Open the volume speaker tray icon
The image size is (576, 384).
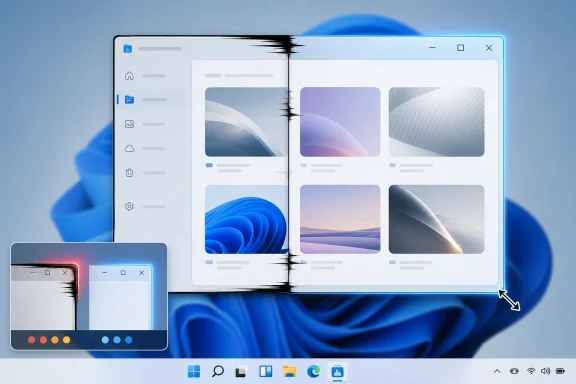pyautogui.click(x=546, y=371)
